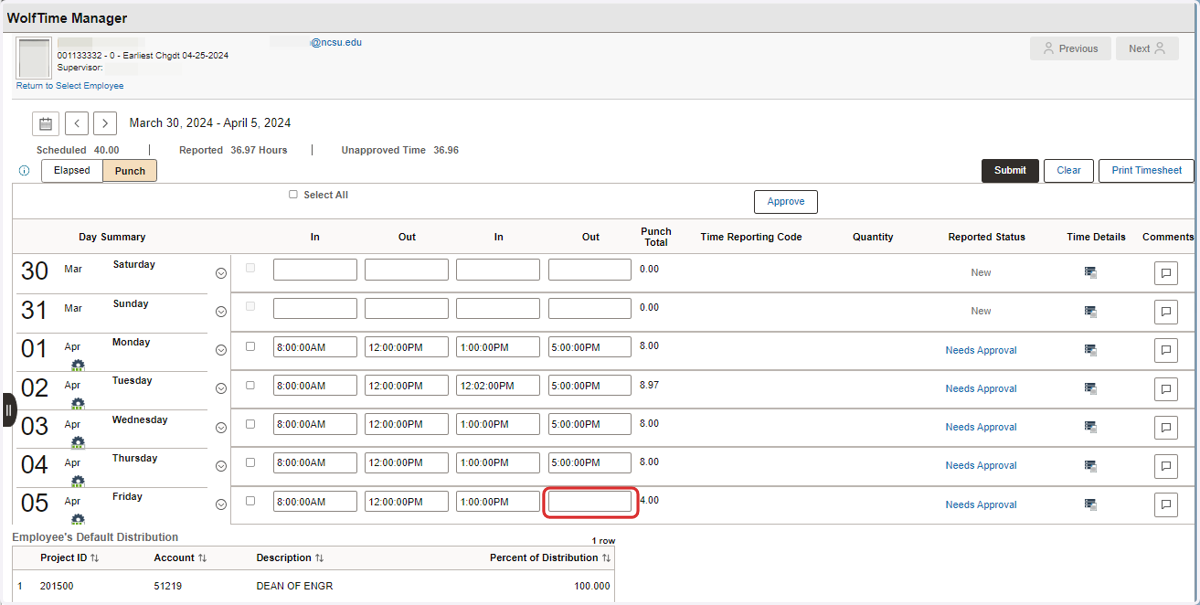Sort distribution table by Account
The height and width of the screenshot is (605, 1200).
[180, 558]
